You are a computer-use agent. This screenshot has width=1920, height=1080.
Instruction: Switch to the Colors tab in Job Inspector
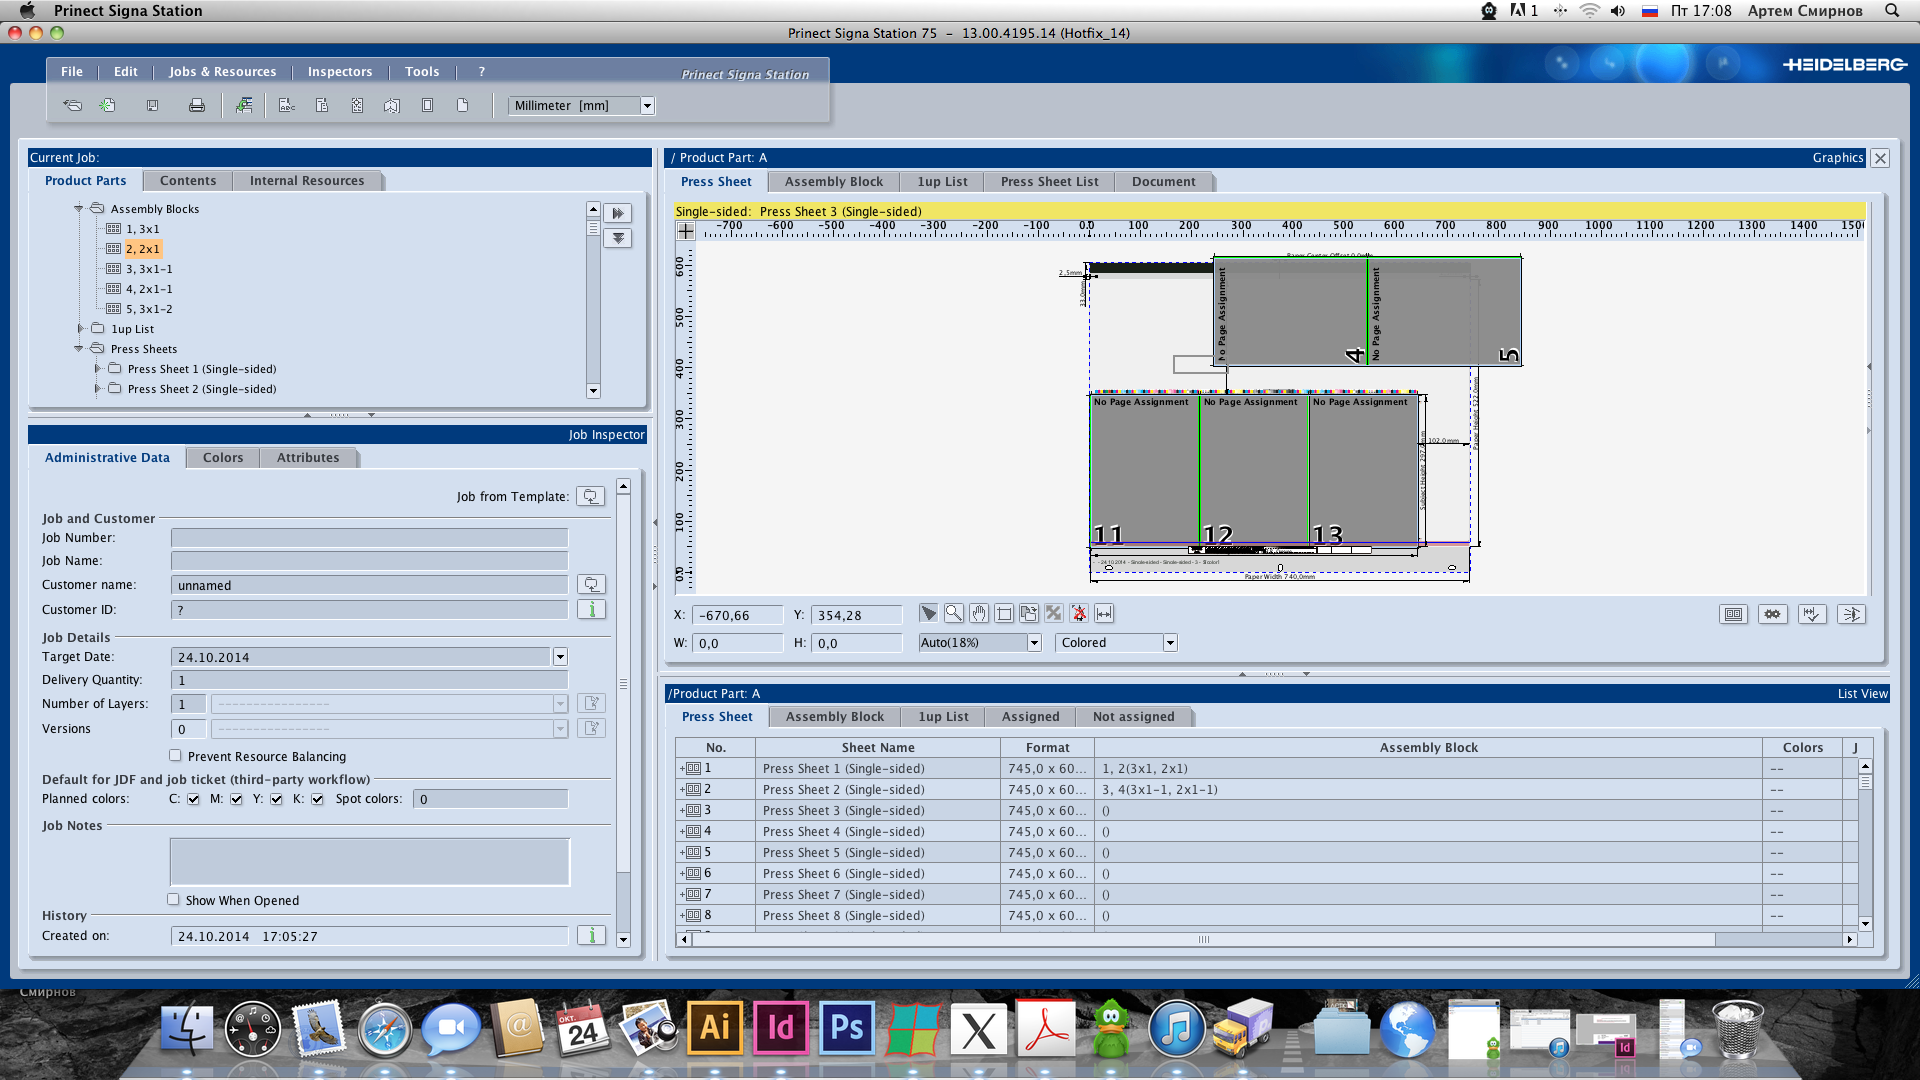[223, 457]
